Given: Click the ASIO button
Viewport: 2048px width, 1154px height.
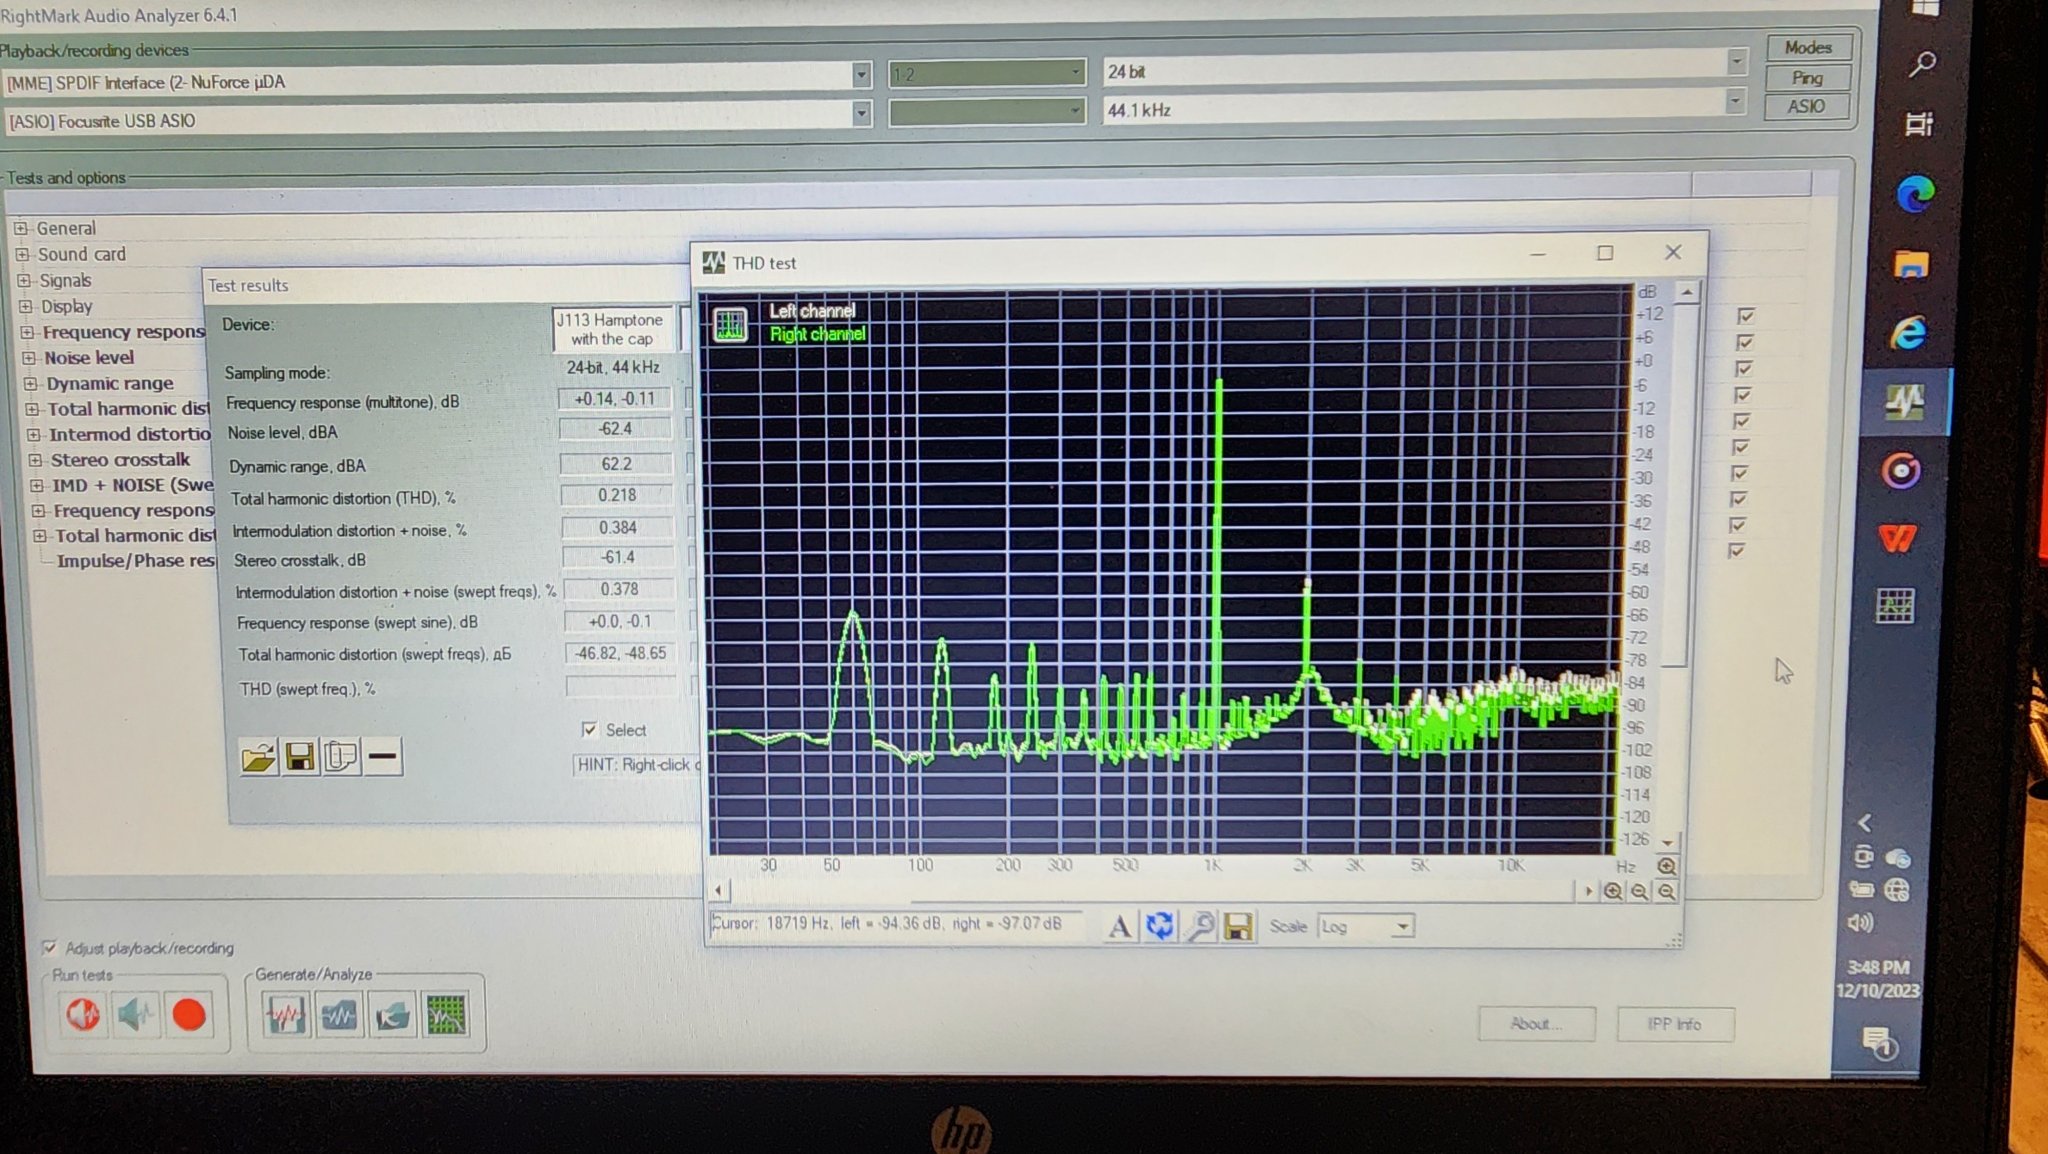Looking at the screenshot, I should click(x=1806, y=106).
